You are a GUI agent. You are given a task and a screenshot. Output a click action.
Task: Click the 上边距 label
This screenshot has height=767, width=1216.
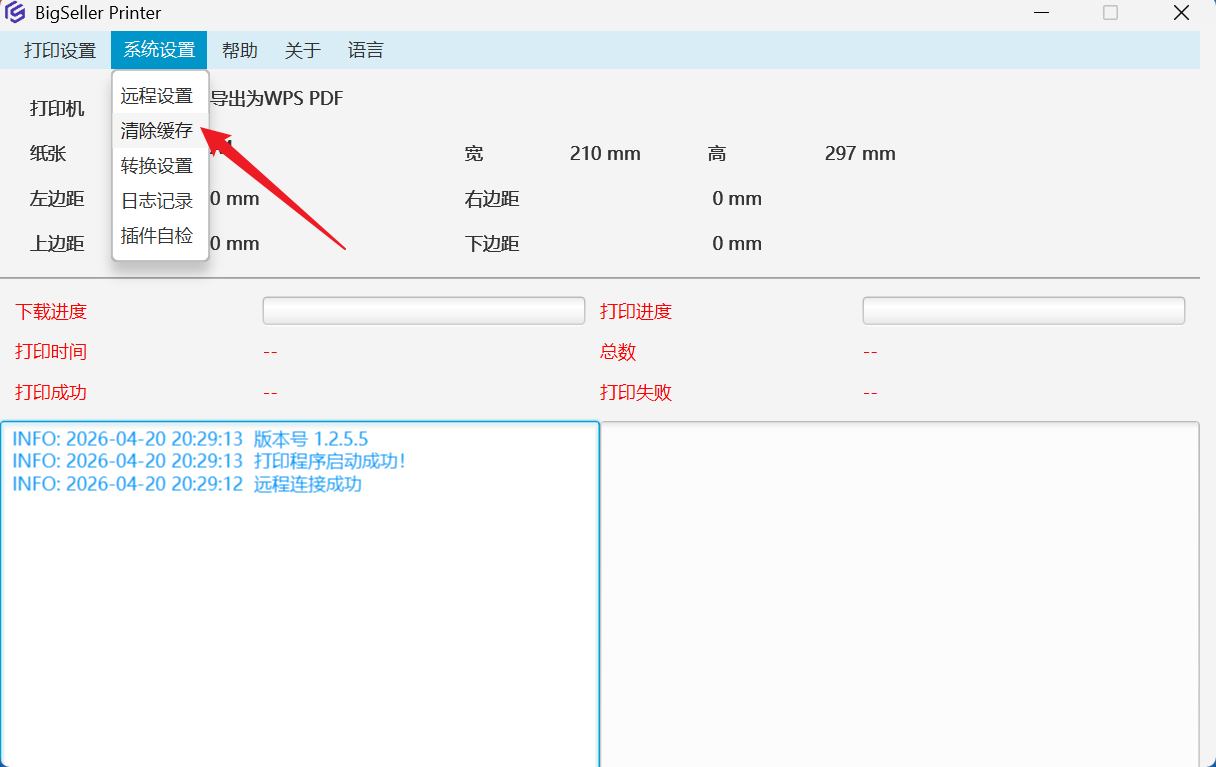57,244
